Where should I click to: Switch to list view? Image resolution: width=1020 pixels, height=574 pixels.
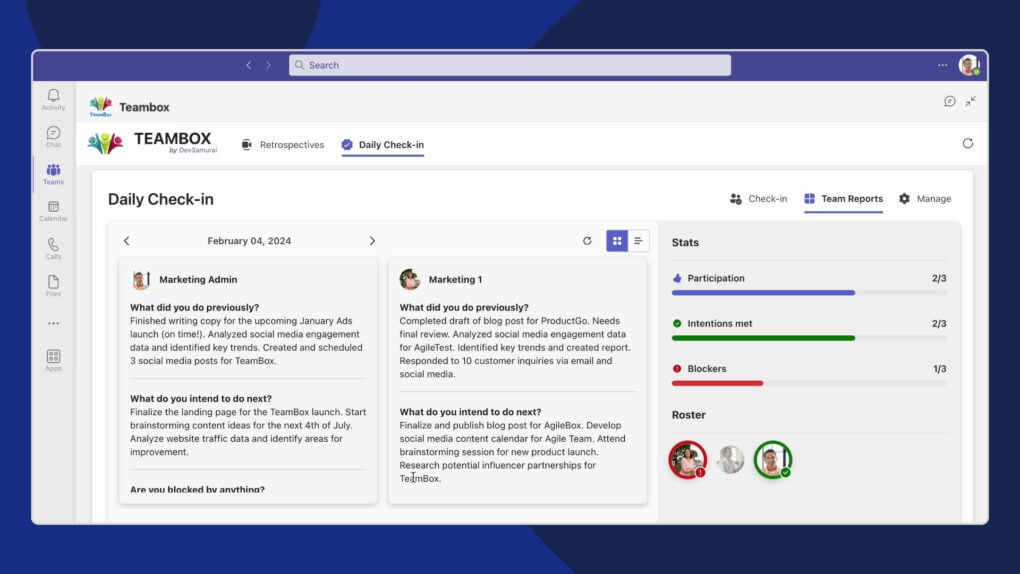[638, 241]
